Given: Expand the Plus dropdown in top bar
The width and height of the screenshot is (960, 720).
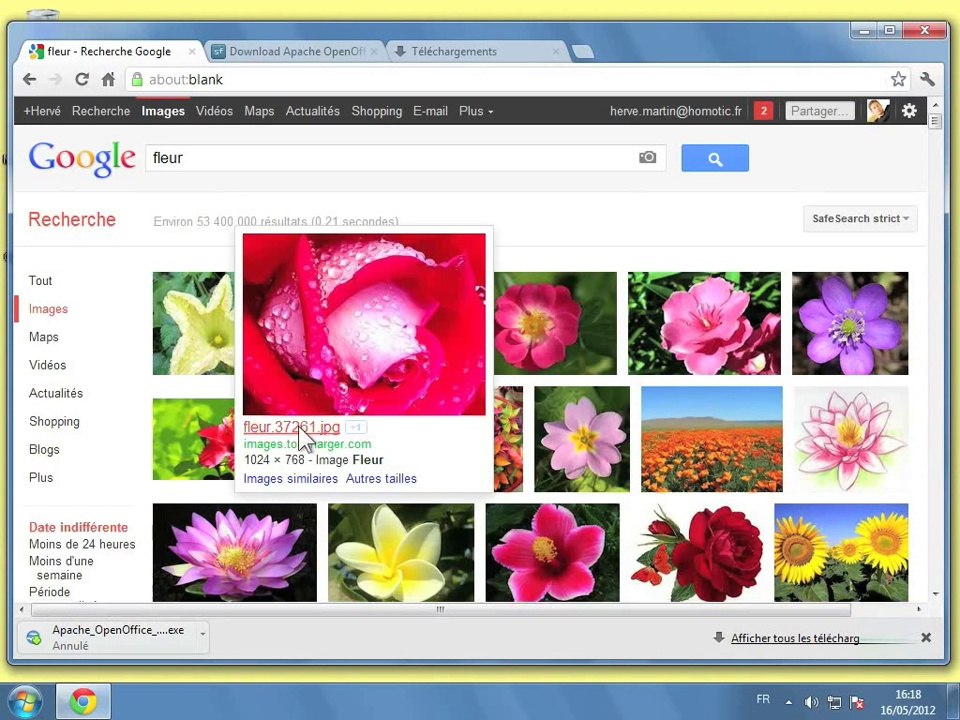Looking at the screenshot, I should [x=476, y=111].
